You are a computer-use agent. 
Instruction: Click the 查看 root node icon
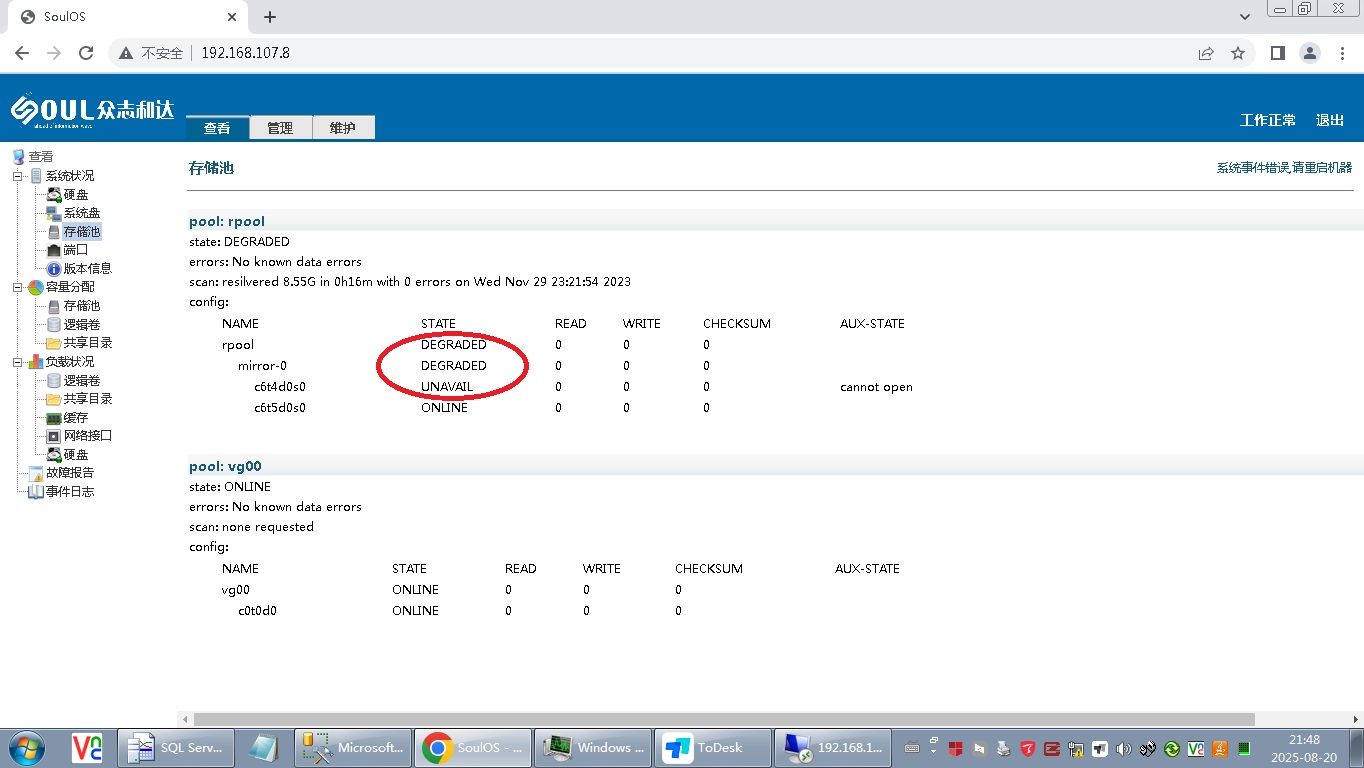pyautogui.click(x=19, y=157)
